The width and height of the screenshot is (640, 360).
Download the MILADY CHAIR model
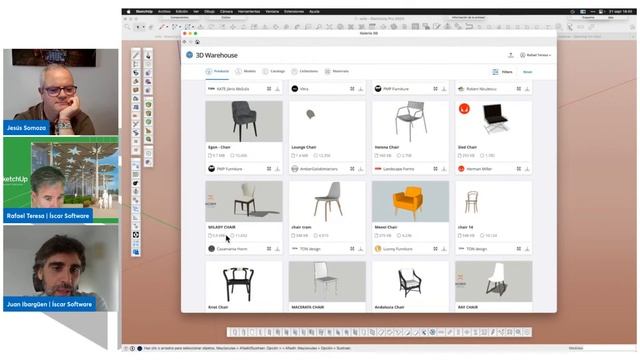pos(278,249)
